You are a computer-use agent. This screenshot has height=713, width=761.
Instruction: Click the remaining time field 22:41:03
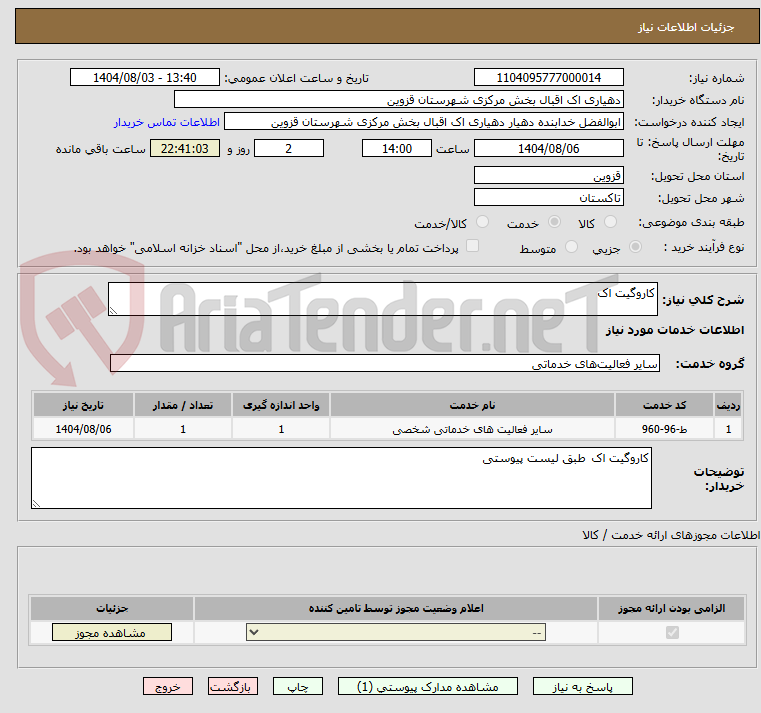(x=184, y=149)
